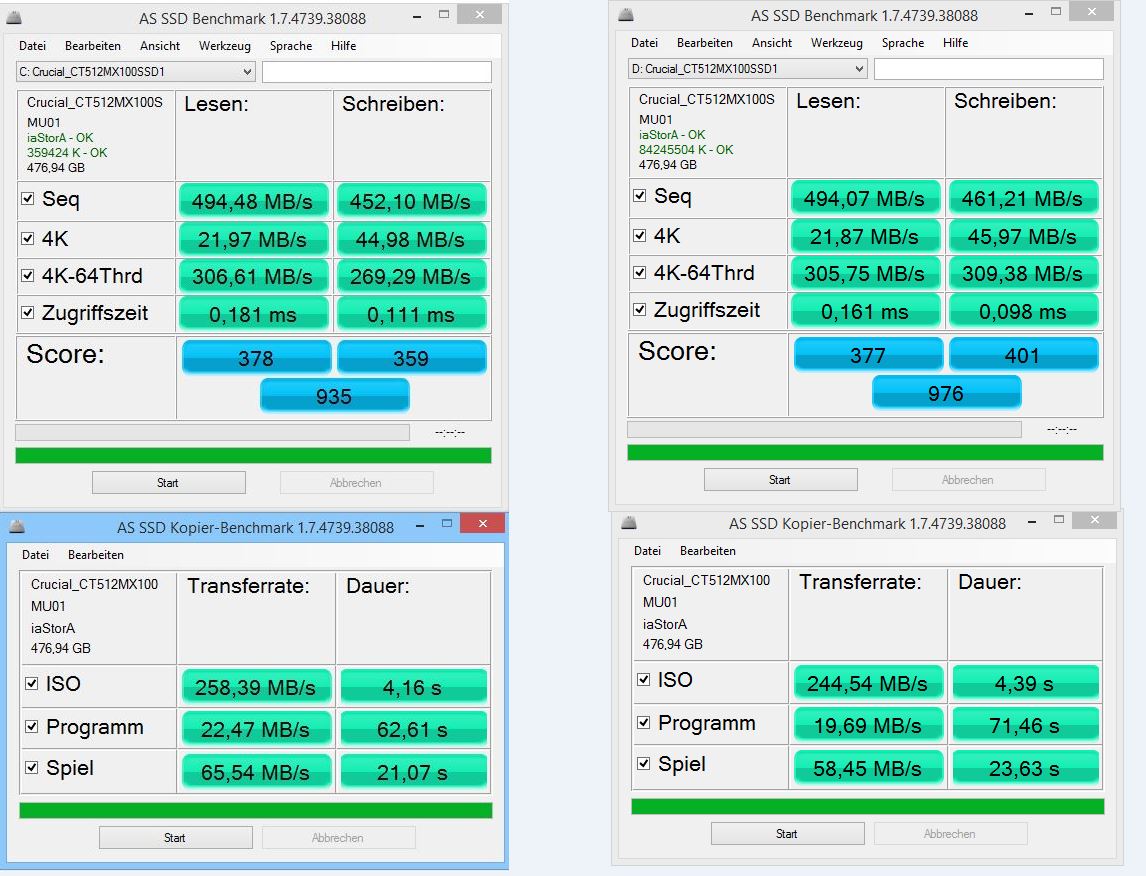Click the empty text field beside C: drive dropdown
The height and width of the screenshot is (876, 1146).
pyautogui.click(x=376, y=72)
